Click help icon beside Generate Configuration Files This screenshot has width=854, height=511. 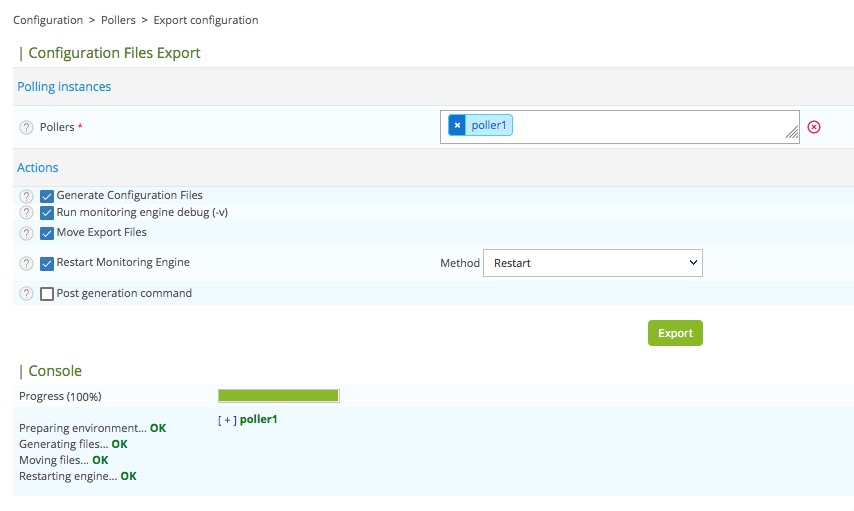click(x=26, y=196)
